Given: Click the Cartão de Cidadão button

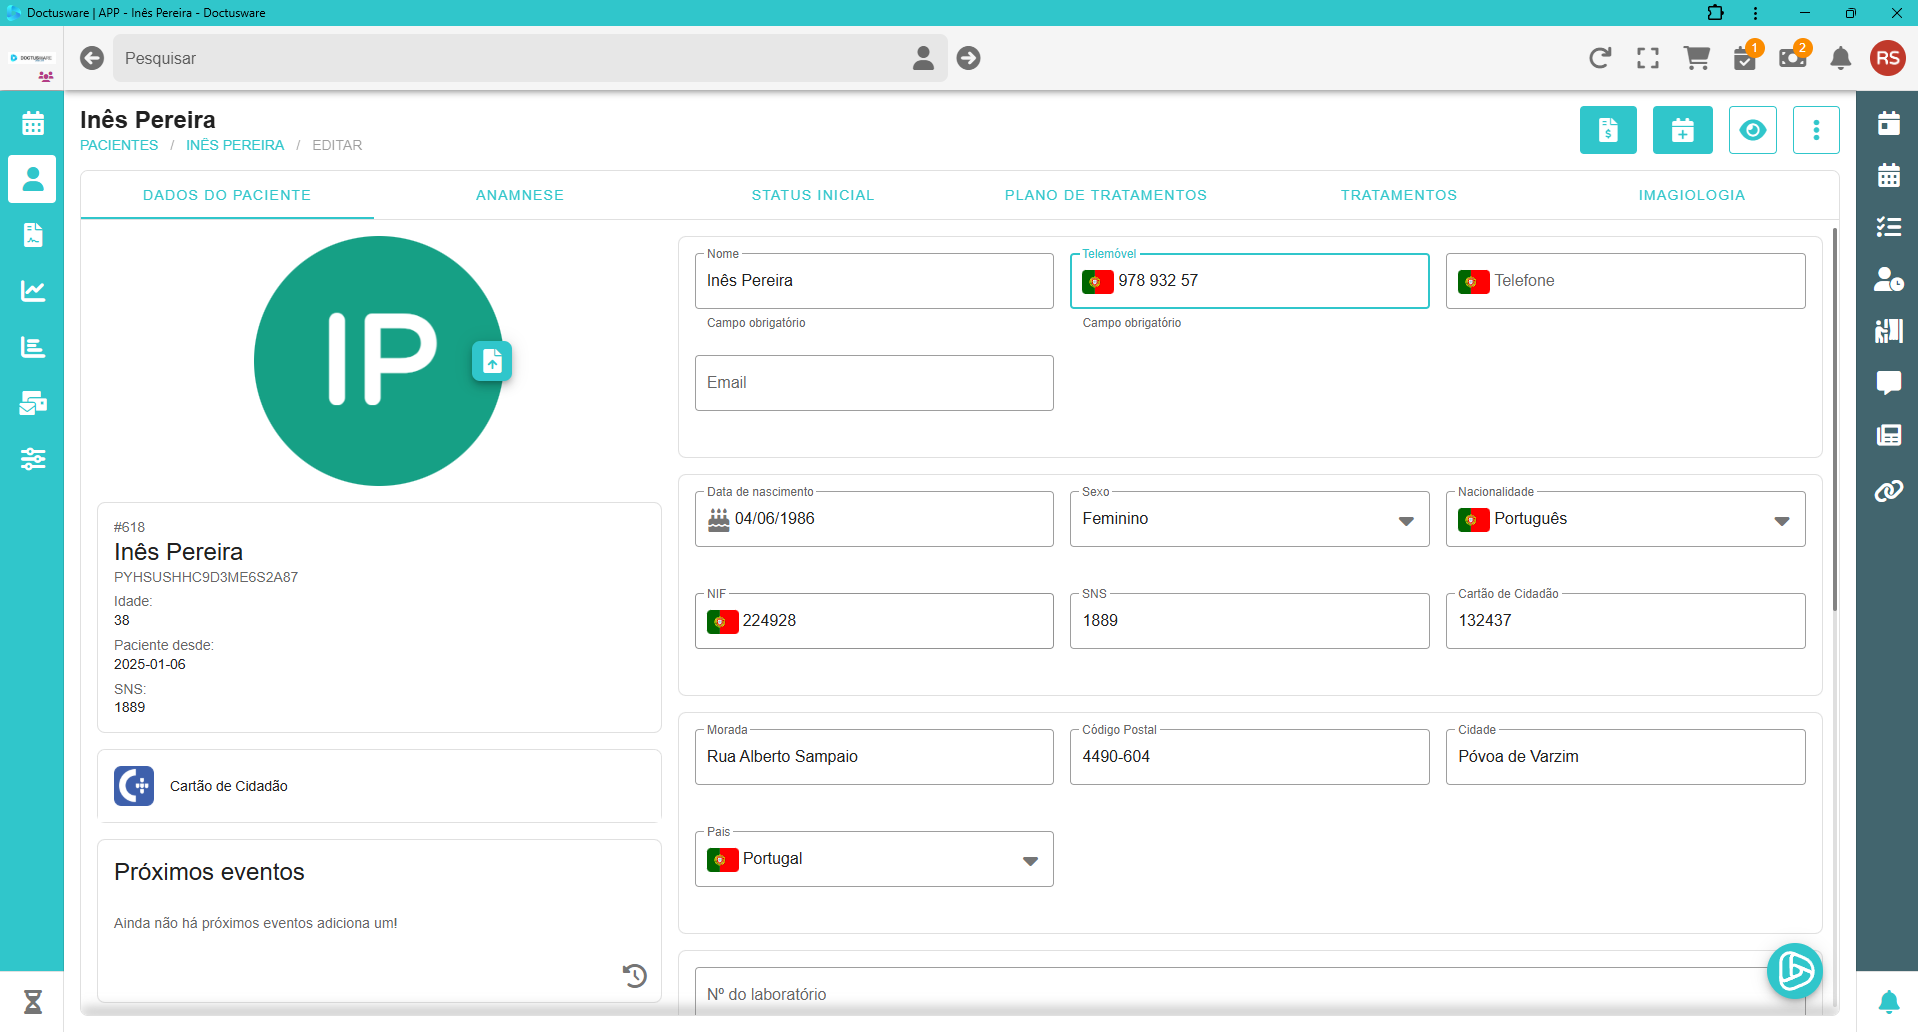Looking at the screenshot, I should pos(228,786).
